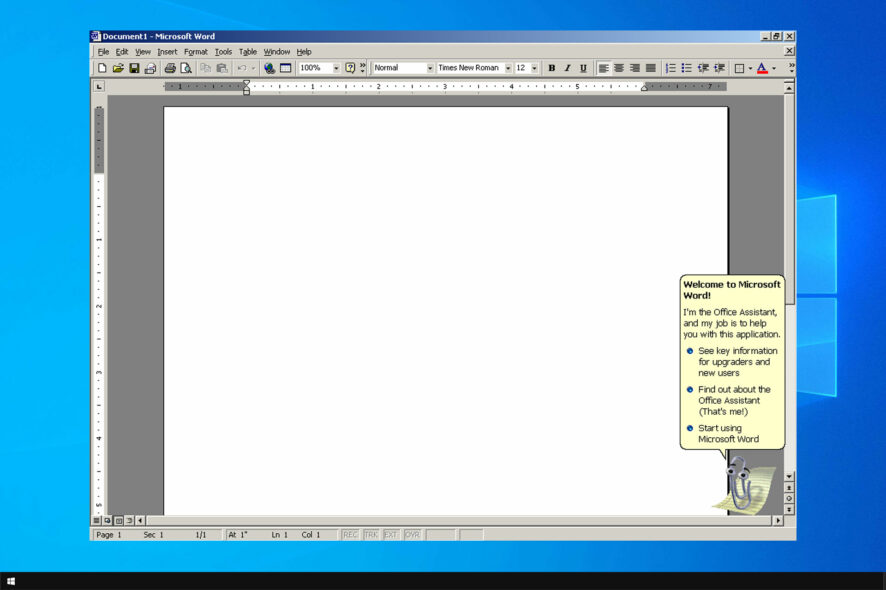Toggle Underline formatting
Image resolution: width=886 pixels, height=590 pixels.
[583, 68]
